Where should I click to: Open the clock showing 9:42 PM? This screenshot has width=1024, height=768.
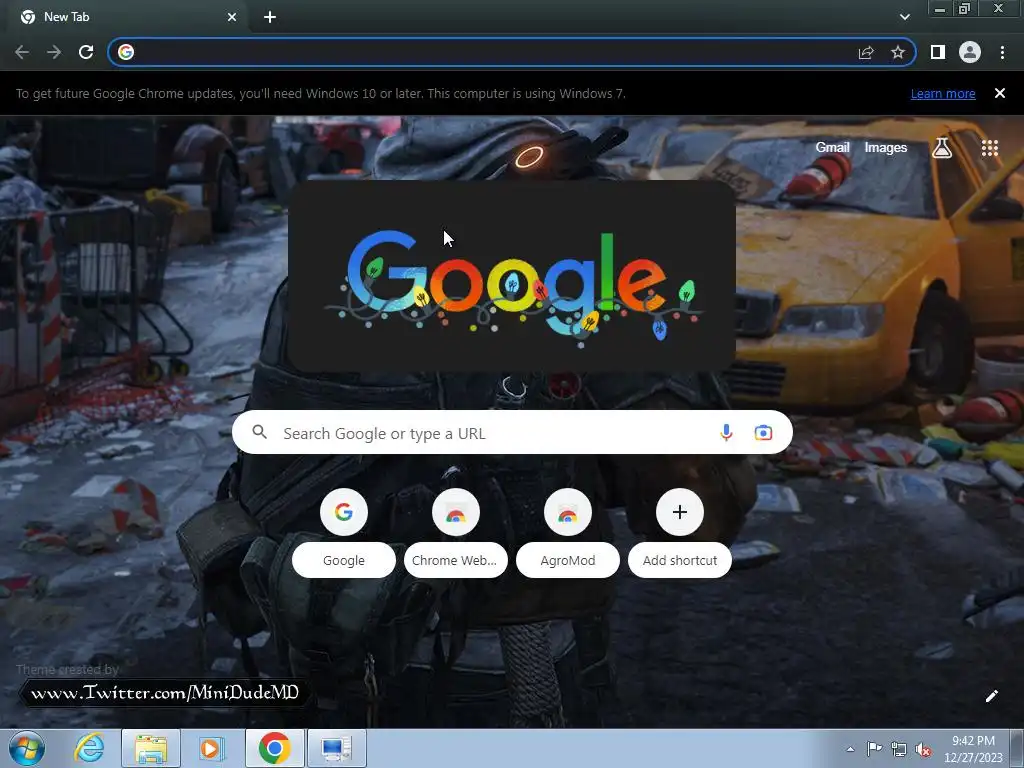[x=973, y=749]
